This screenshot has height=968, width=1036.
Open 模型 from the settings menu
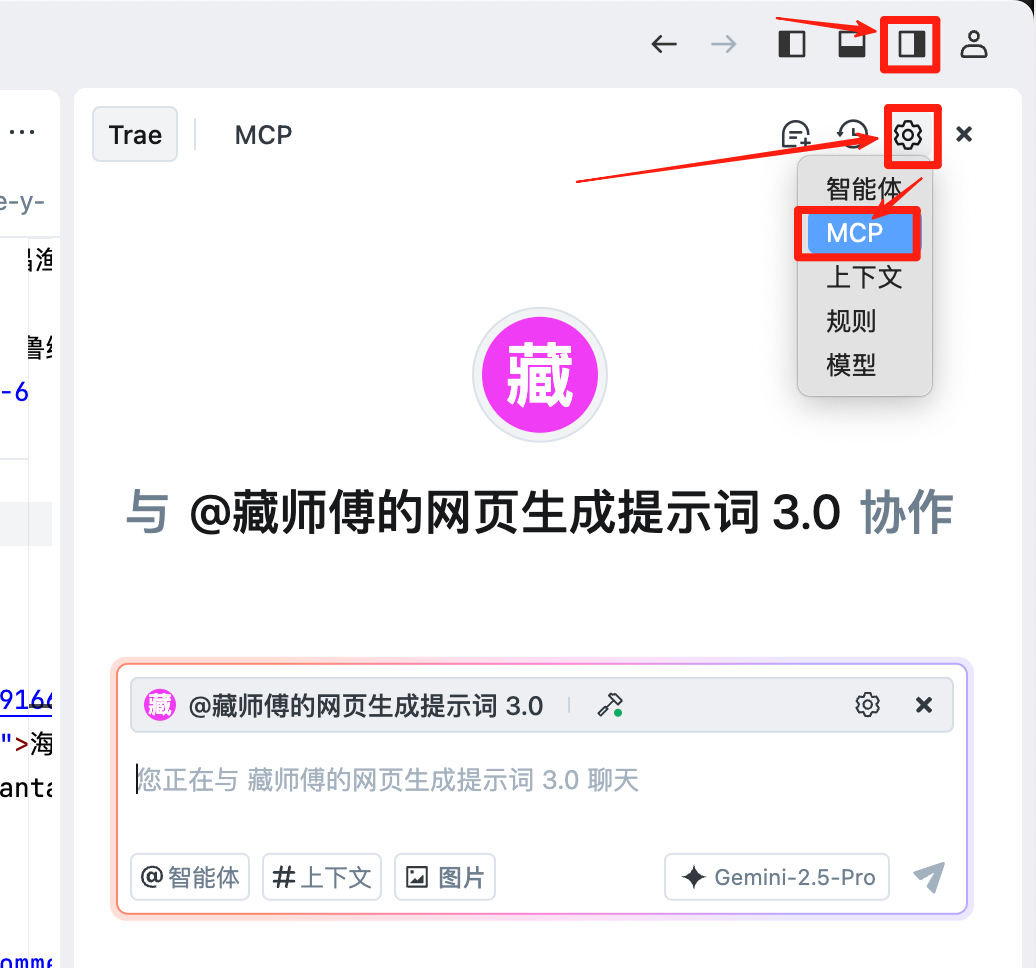pos(864,365)
